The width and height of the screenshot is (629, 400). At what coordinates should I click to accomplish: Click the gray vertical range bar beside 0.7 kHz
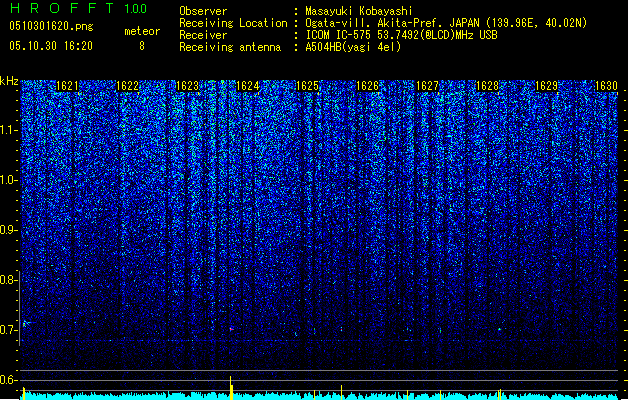click(19, 308)
